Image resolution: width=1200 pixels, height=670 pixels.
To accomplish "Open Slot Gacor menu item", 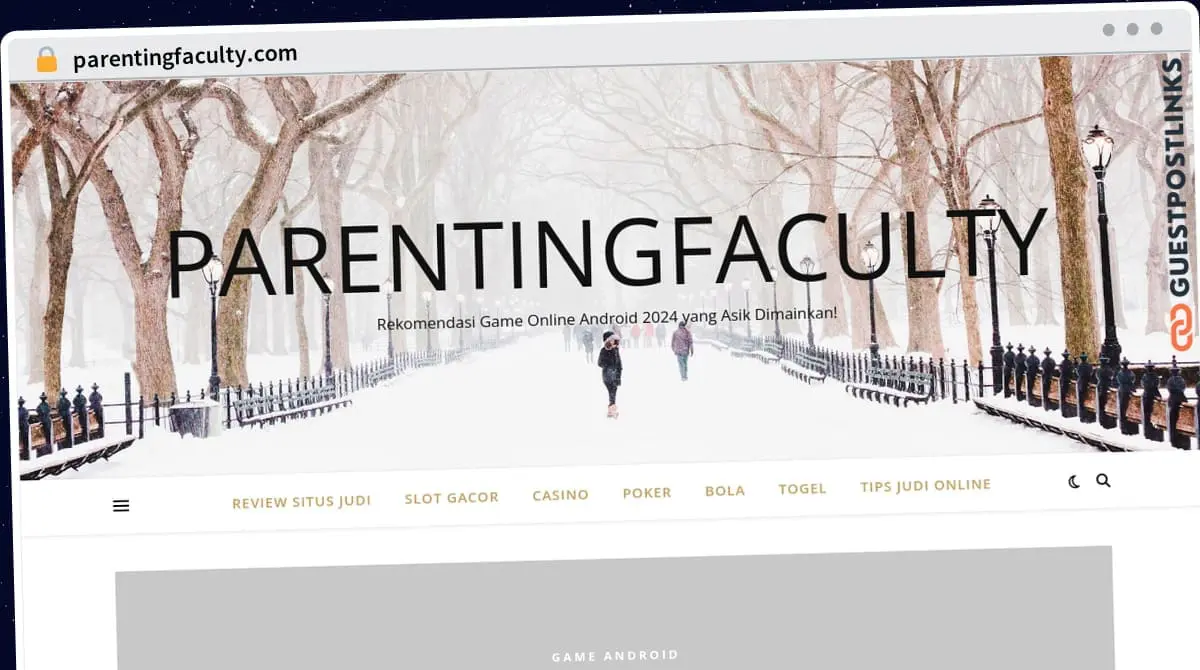I will tap(451, 497).
